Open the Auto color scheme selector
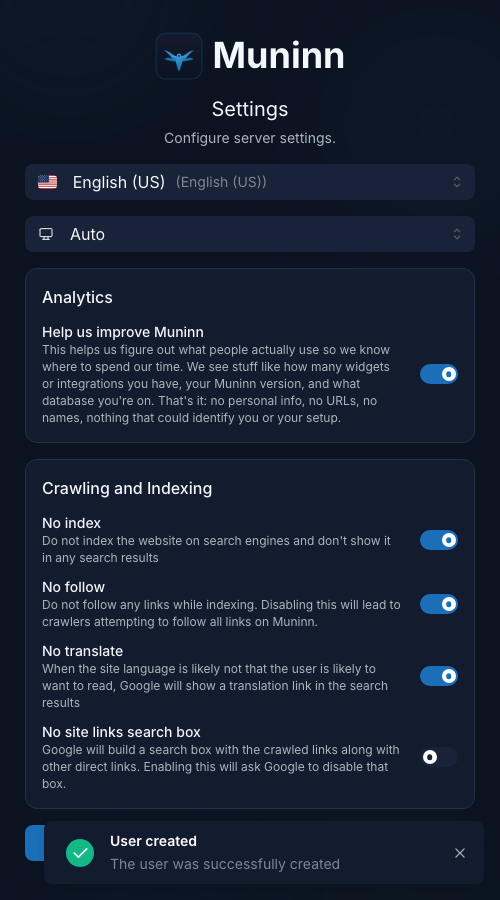The height and width of the screenshot is (900, 500). coord(250,234)
